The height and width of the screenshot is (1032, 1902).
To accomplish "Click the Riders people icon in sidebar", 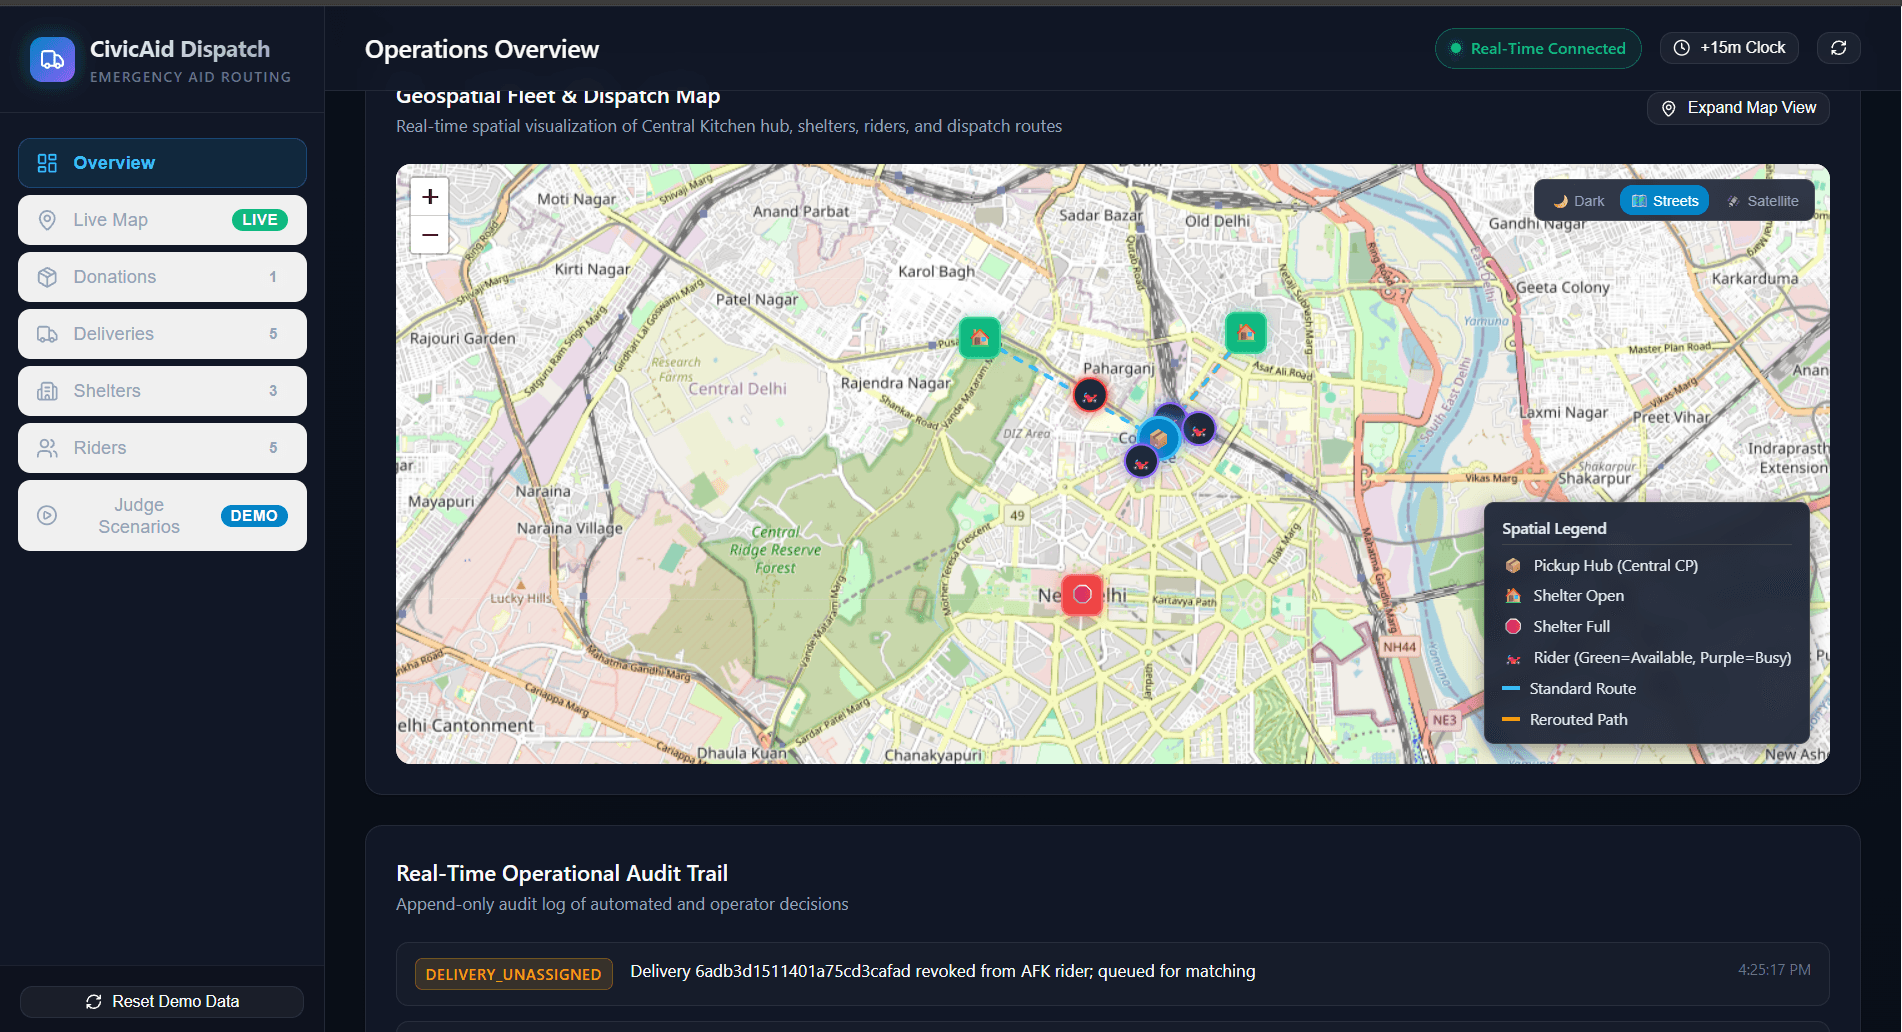I will [47, 448].
